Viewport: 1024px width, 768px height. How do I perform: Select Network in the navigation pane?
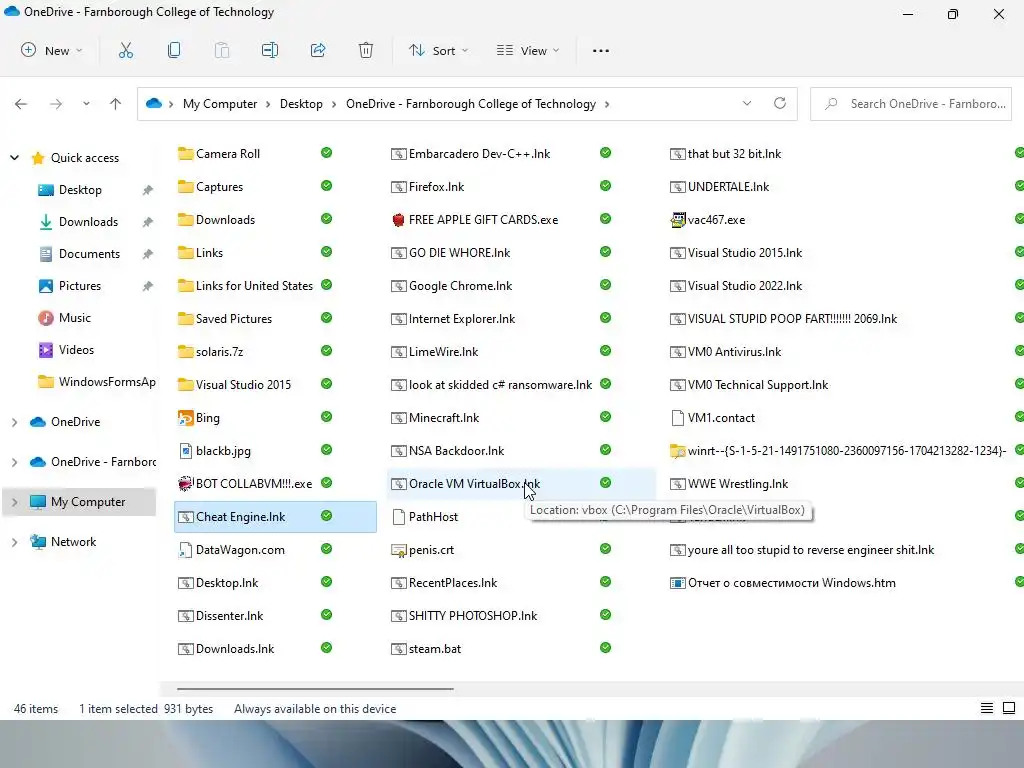click(73, 542)
